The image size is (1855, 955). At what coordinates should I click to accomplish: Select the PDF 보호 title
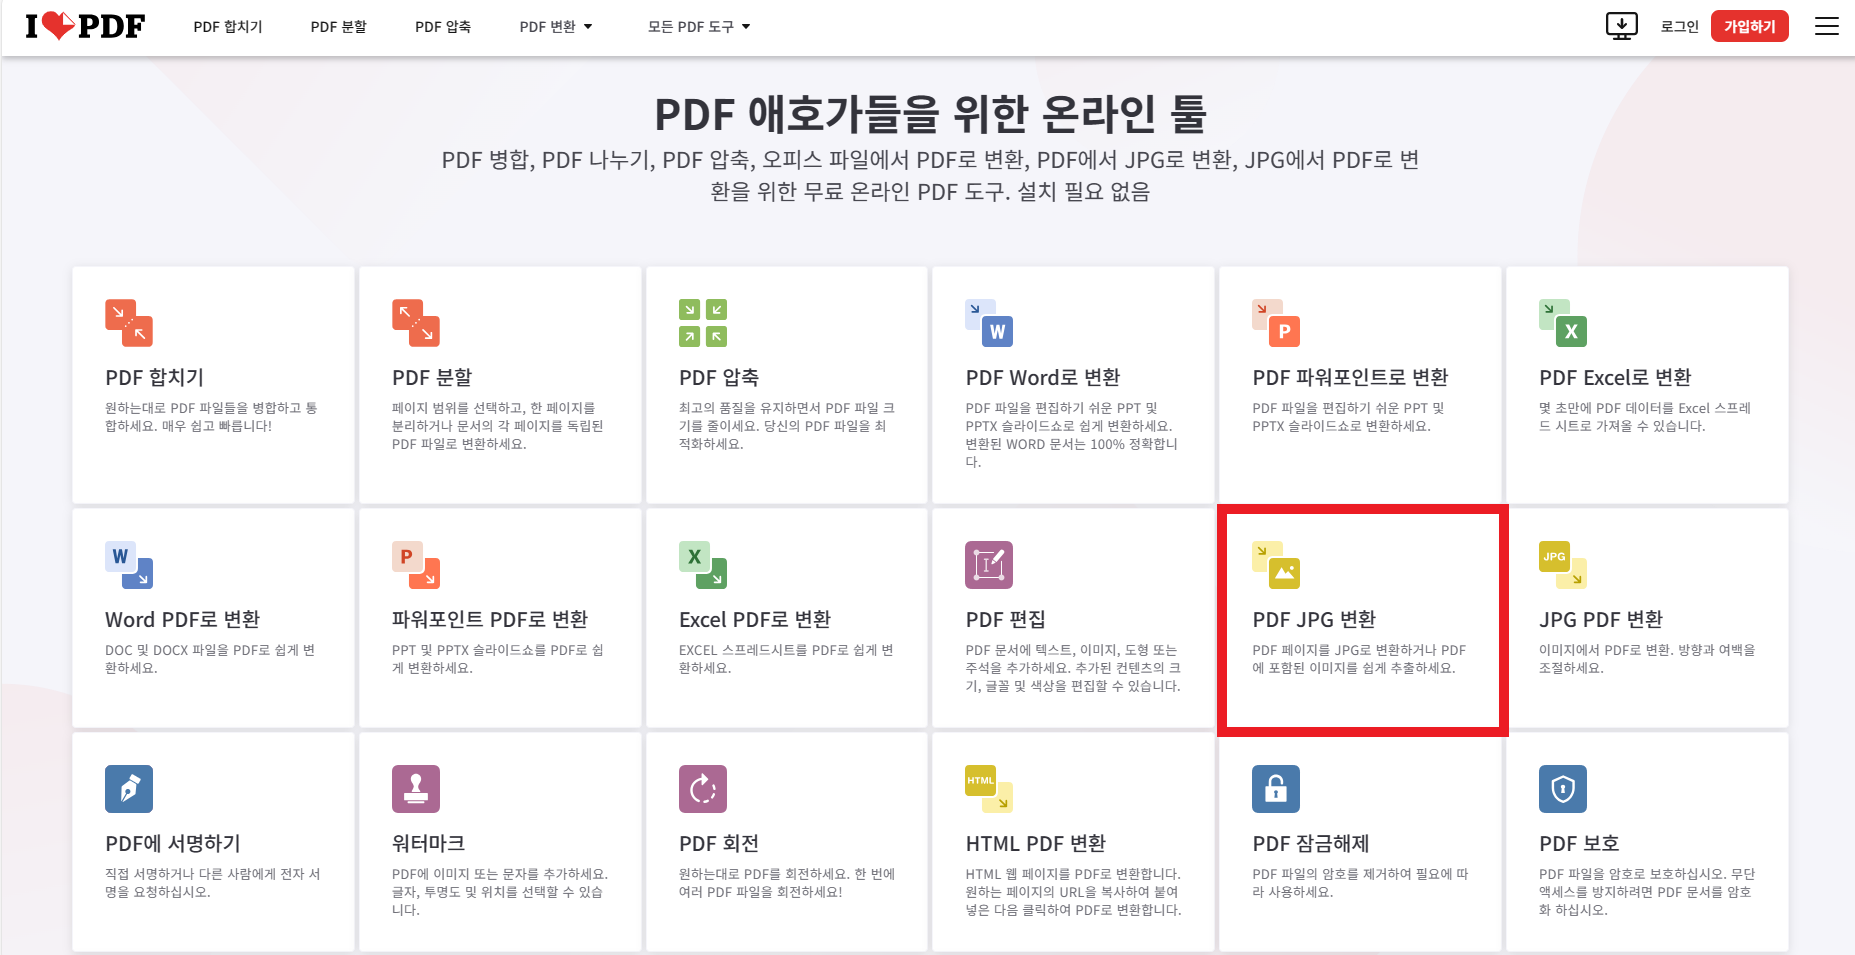tap(1579, 844)
